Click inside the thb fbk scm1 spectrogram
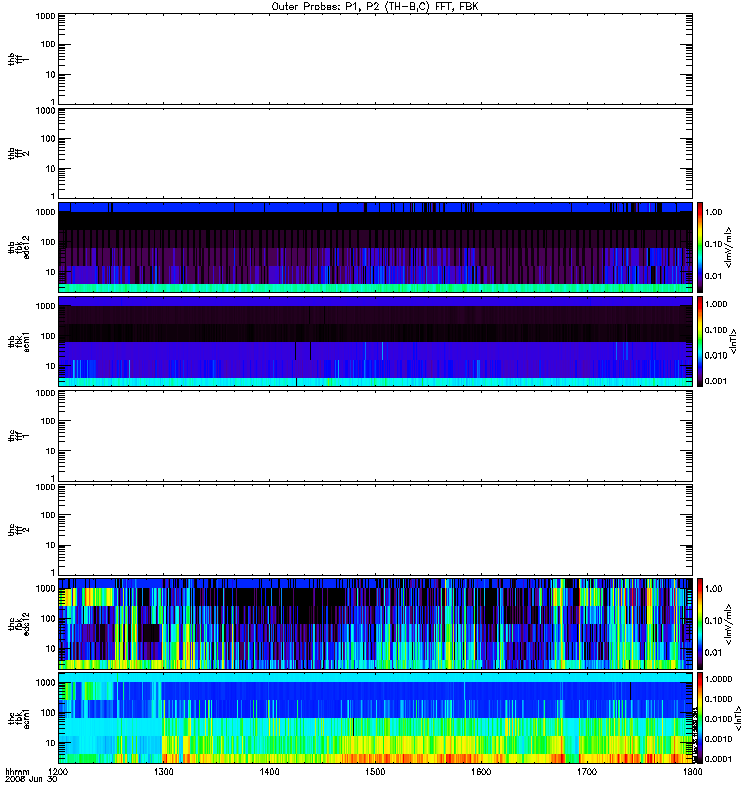 click(x=376, y=341)
